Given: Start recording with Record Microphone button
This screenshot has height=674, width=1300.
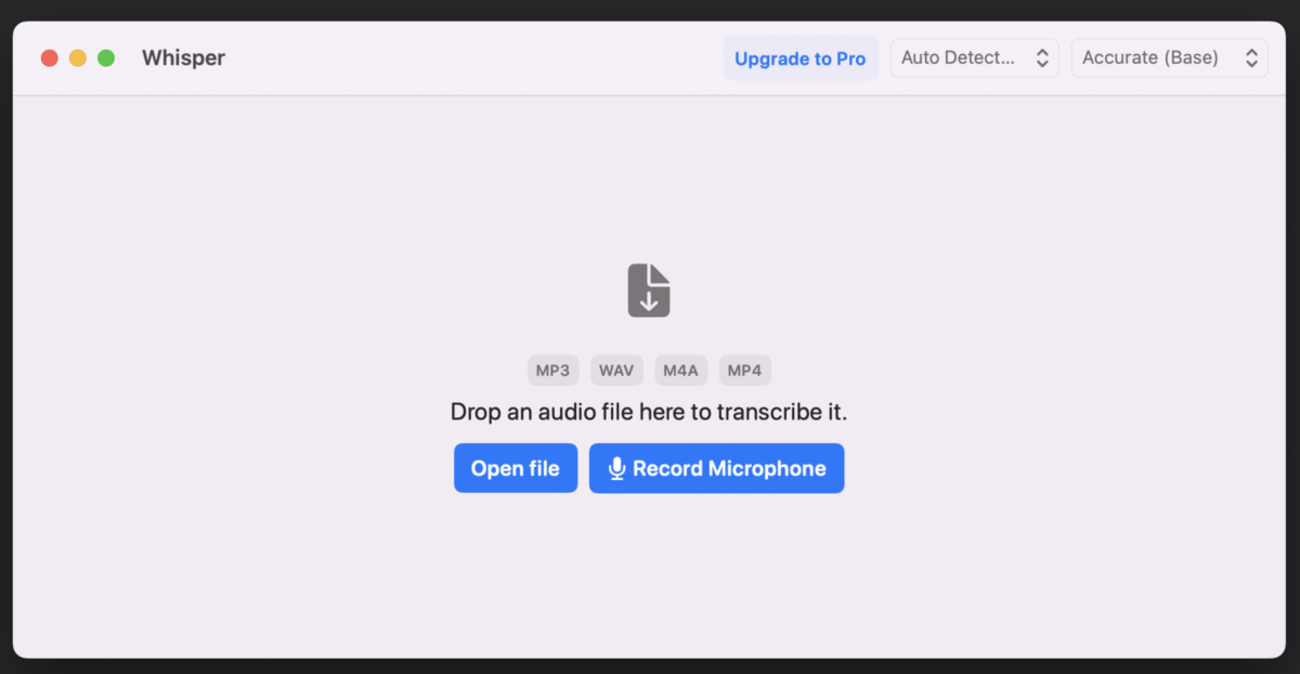Looking at the screenshot, I should tap(716, 468).
